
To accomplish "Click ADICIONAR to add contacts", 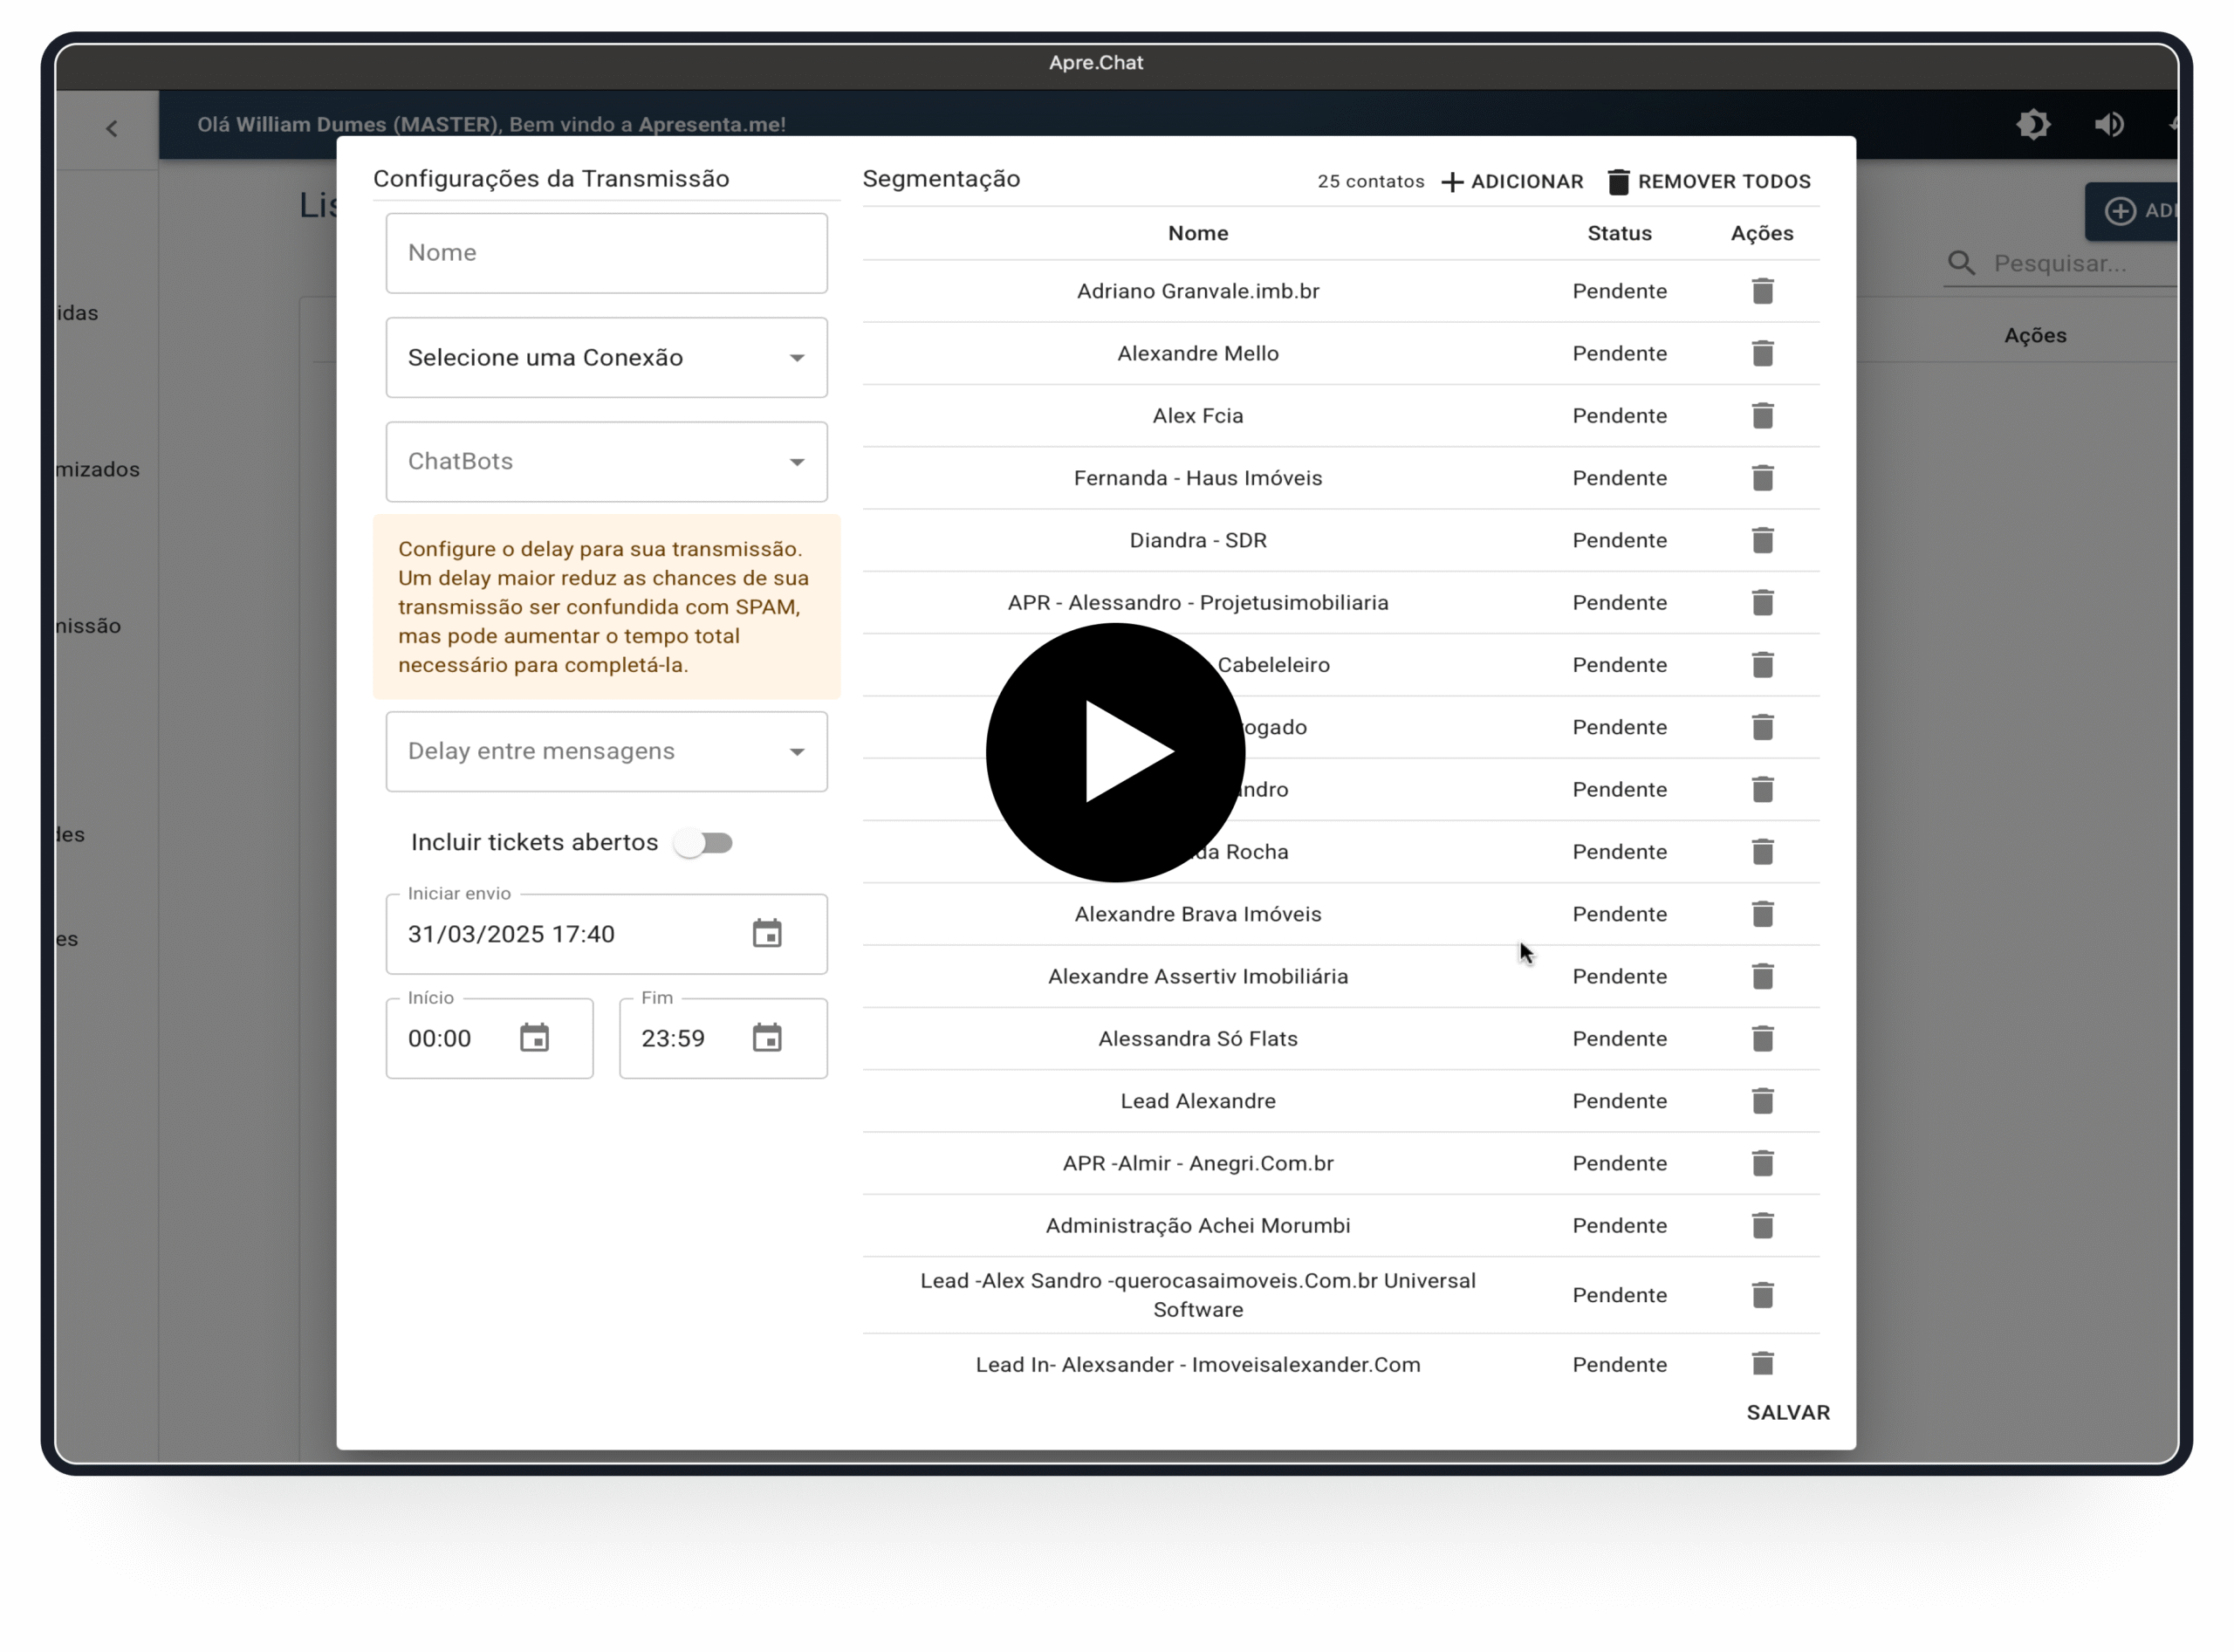I will pyautogui.click(x=1513, y=181).
